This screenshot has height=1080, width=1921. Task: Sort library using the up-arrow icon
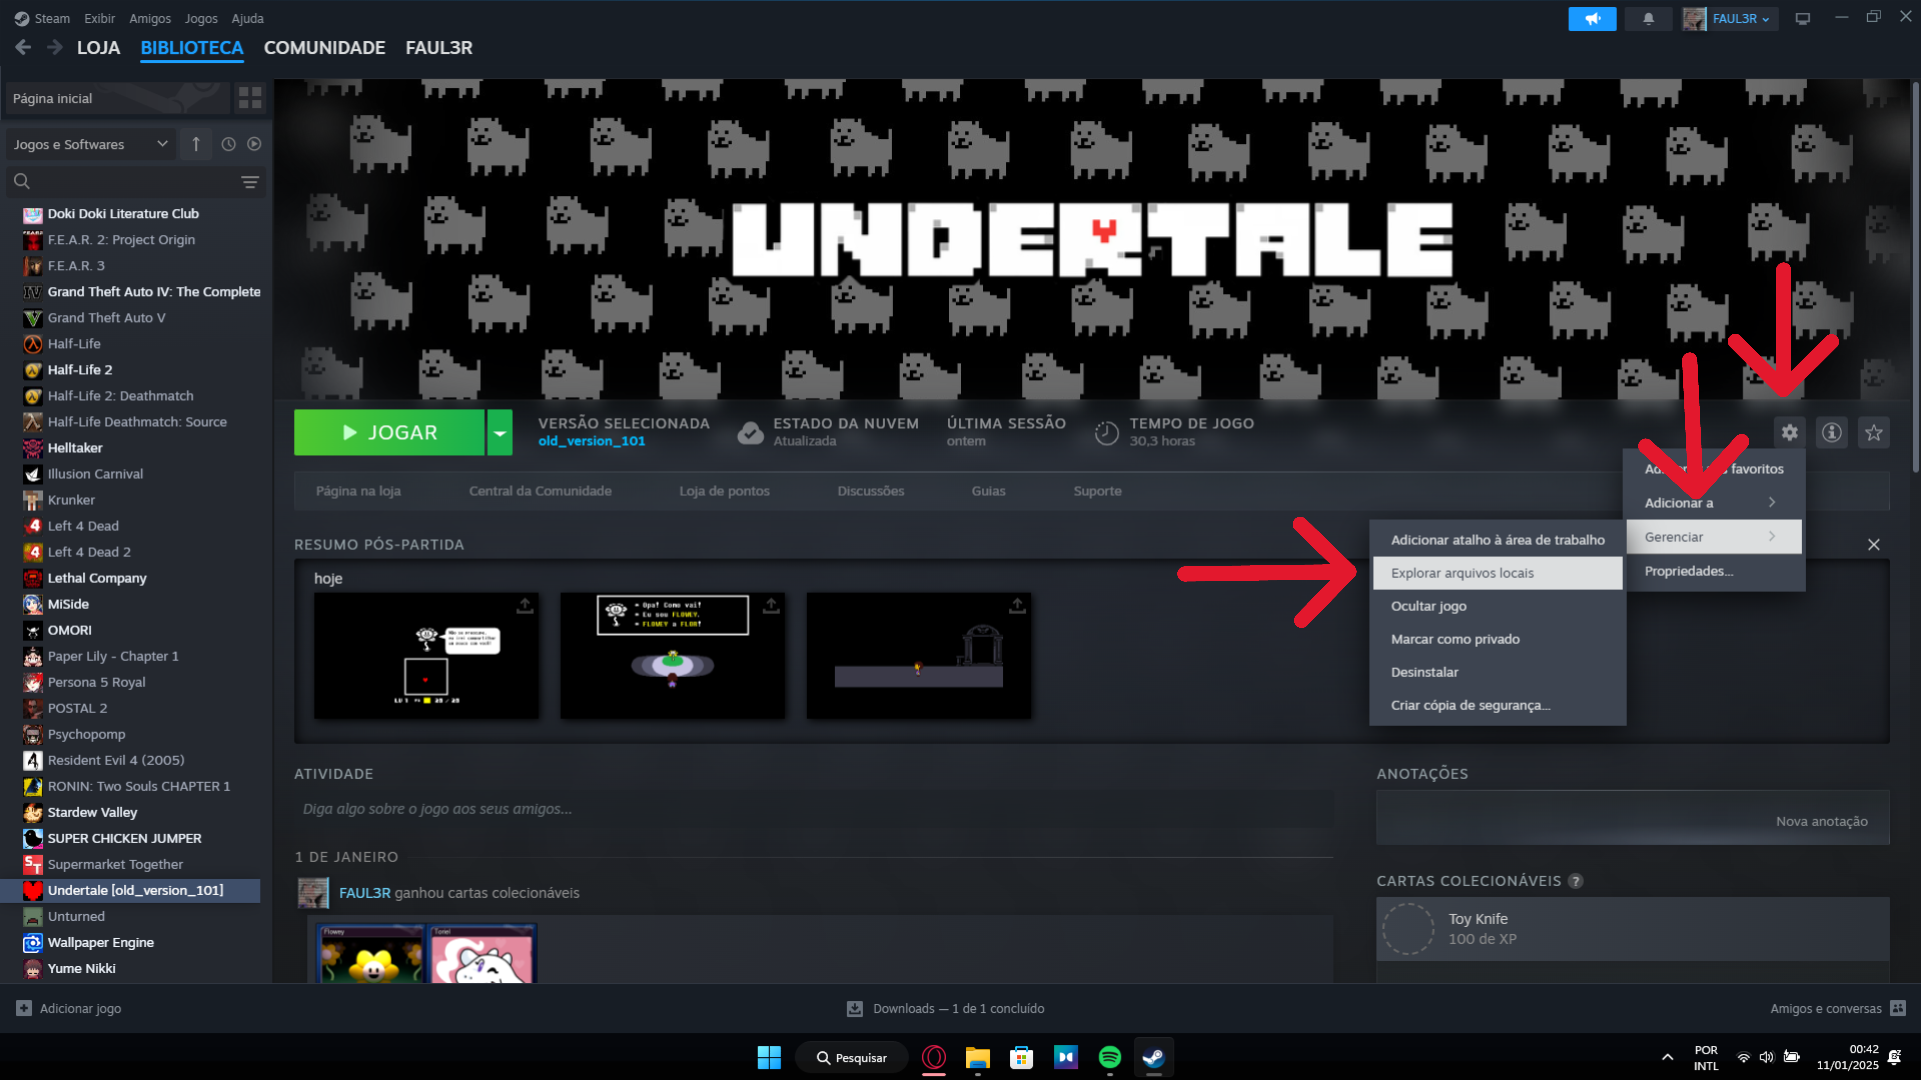(196, 144)
